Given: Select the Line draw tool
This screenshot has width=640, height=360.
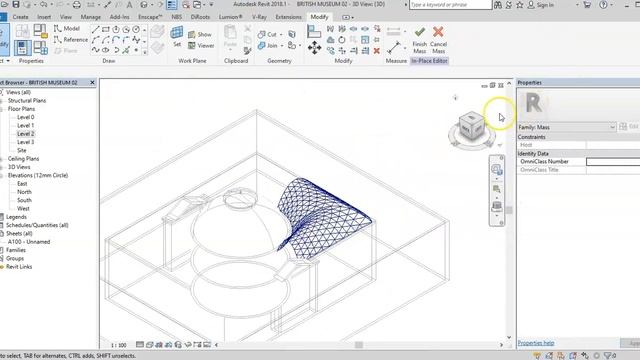Looking at the screenshot, I should click(96, 29).
